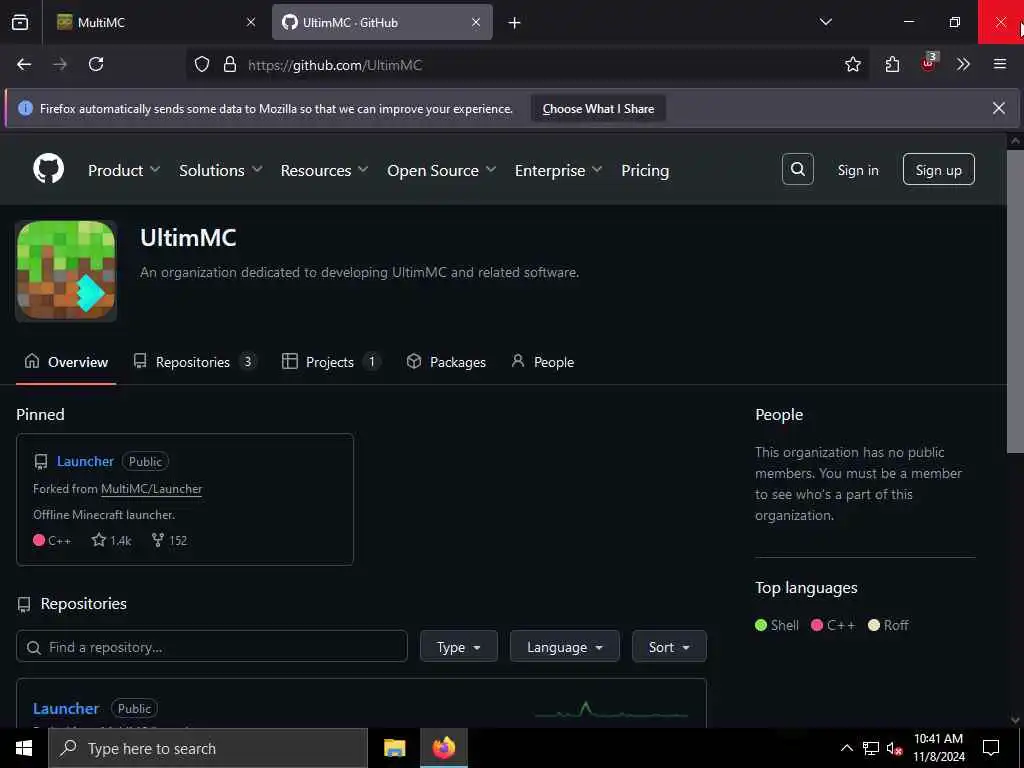Expand the list all tabs chevron

click(x=825, y=22)
